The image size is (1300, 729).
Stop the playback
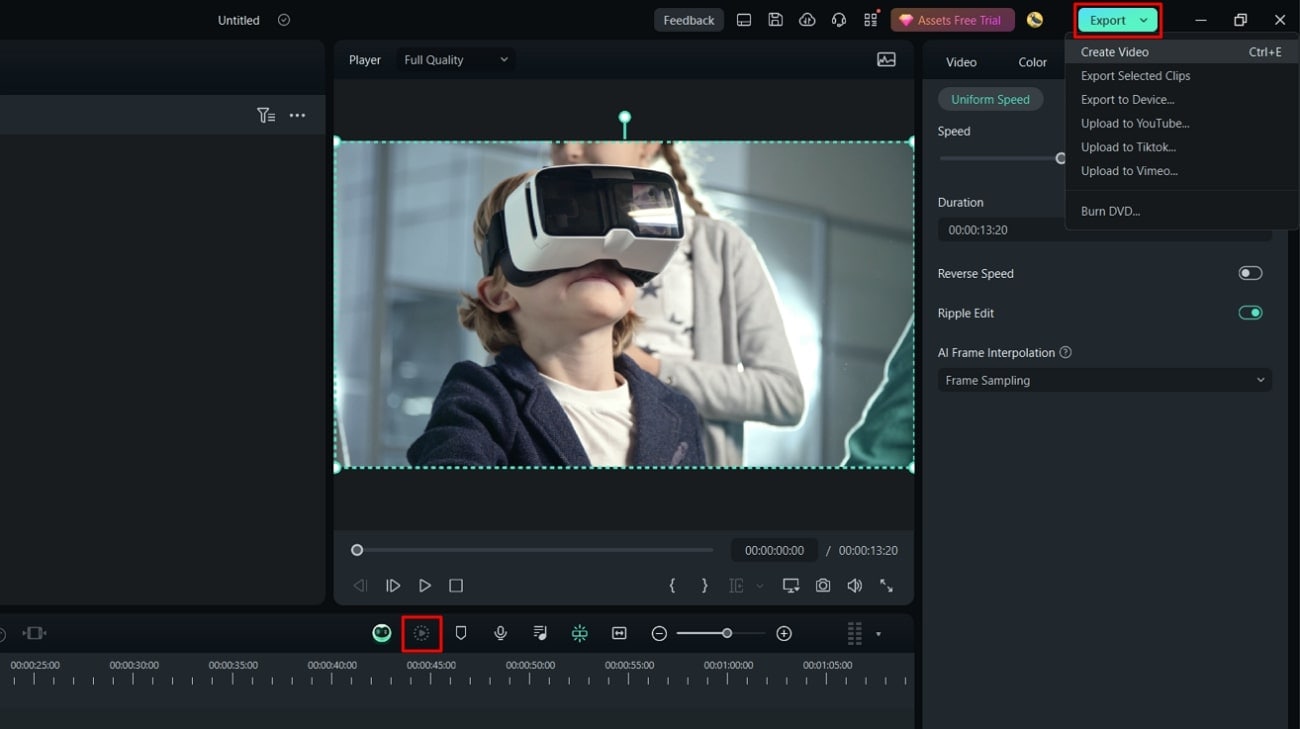click(x=456, y=586)
